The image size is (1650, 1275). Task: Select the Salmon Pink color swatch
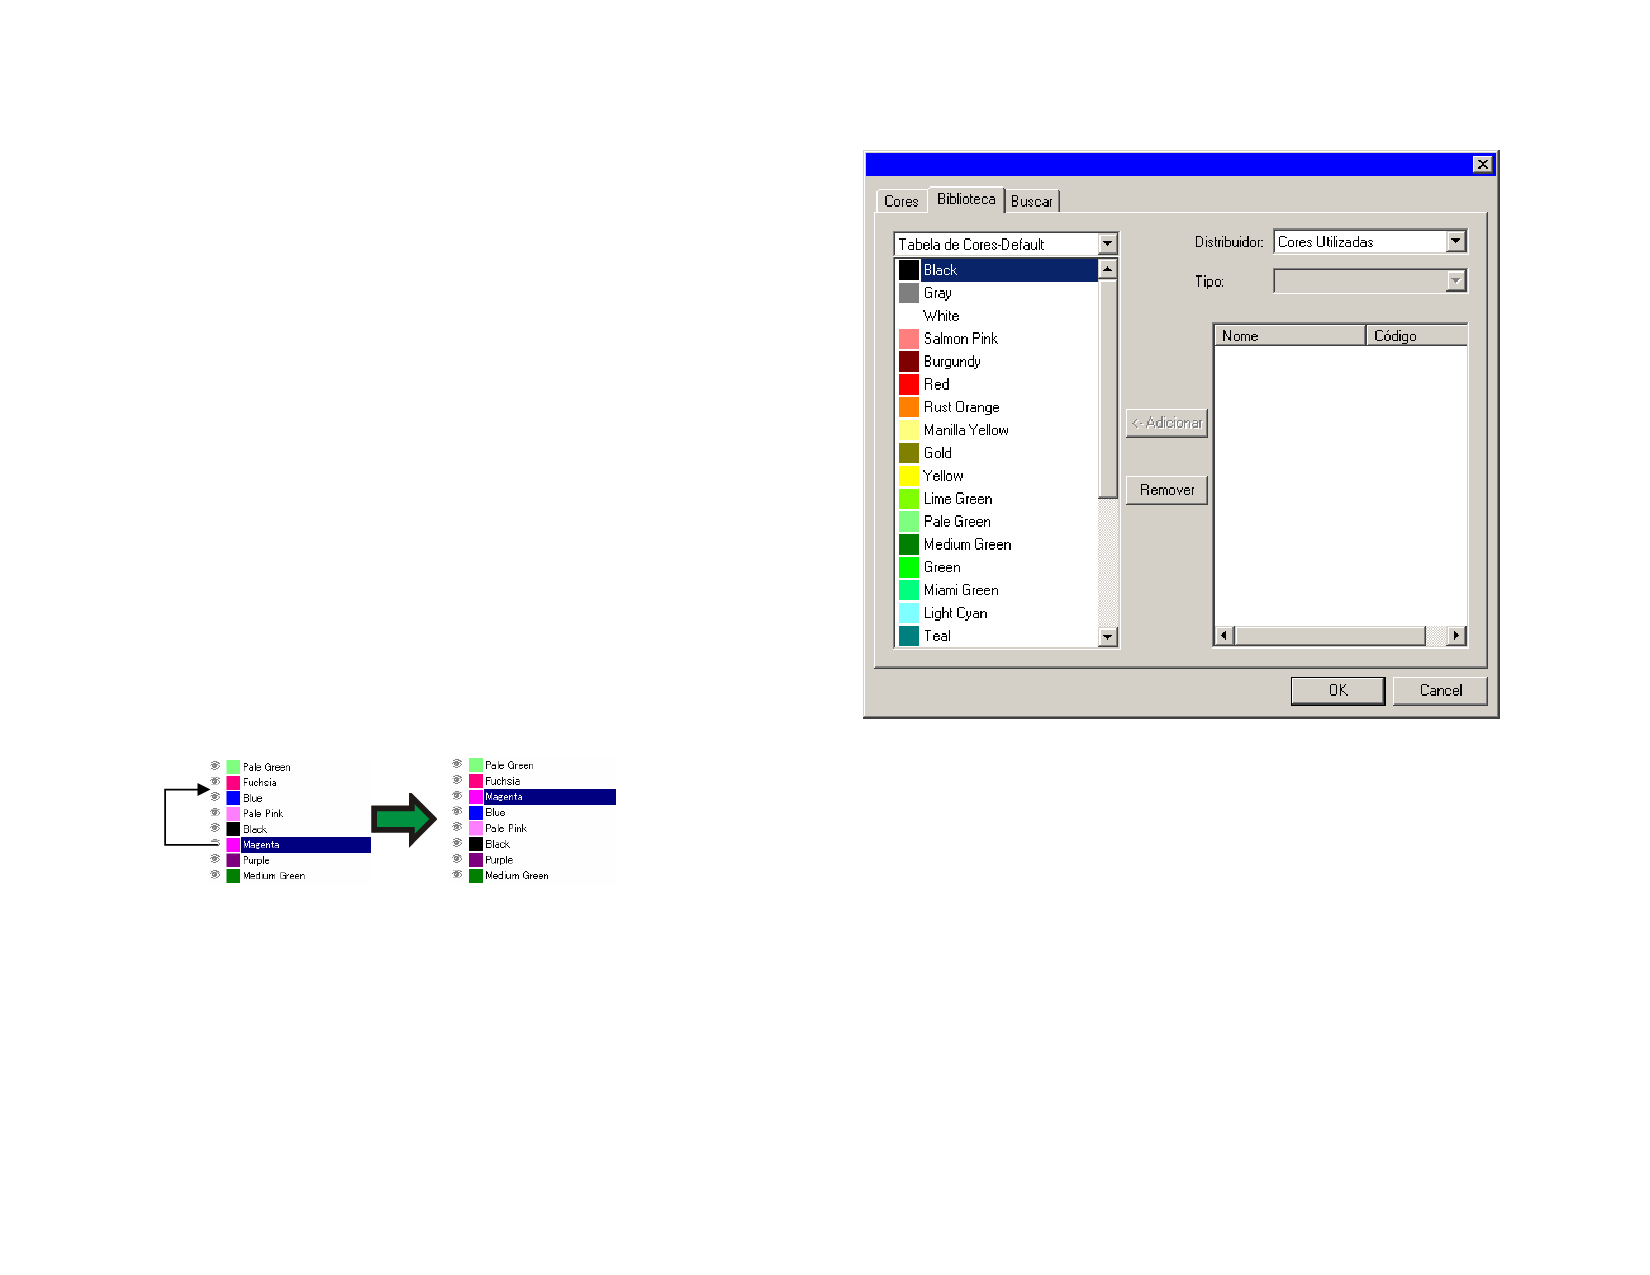pos(908,339)
